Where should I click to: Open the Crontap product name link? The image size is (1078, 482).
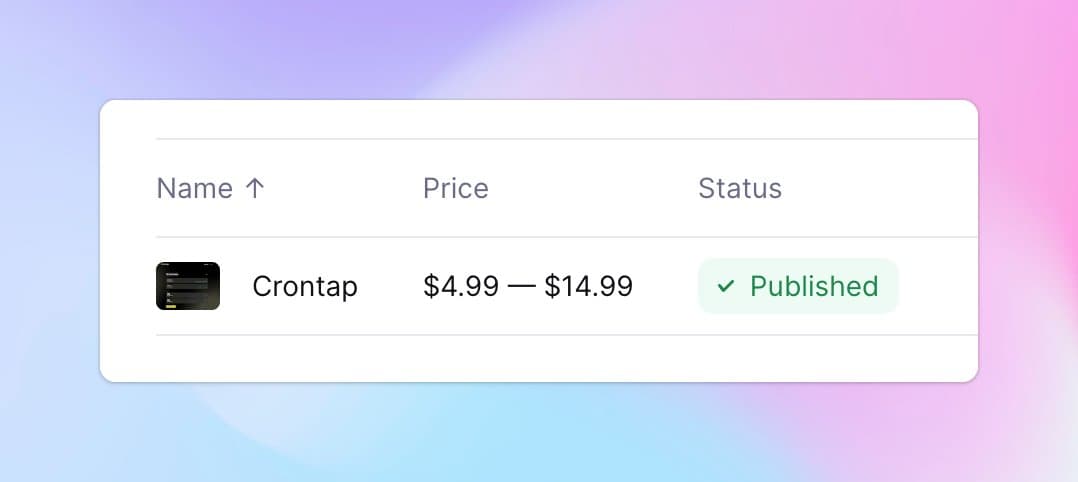point(305,286)
